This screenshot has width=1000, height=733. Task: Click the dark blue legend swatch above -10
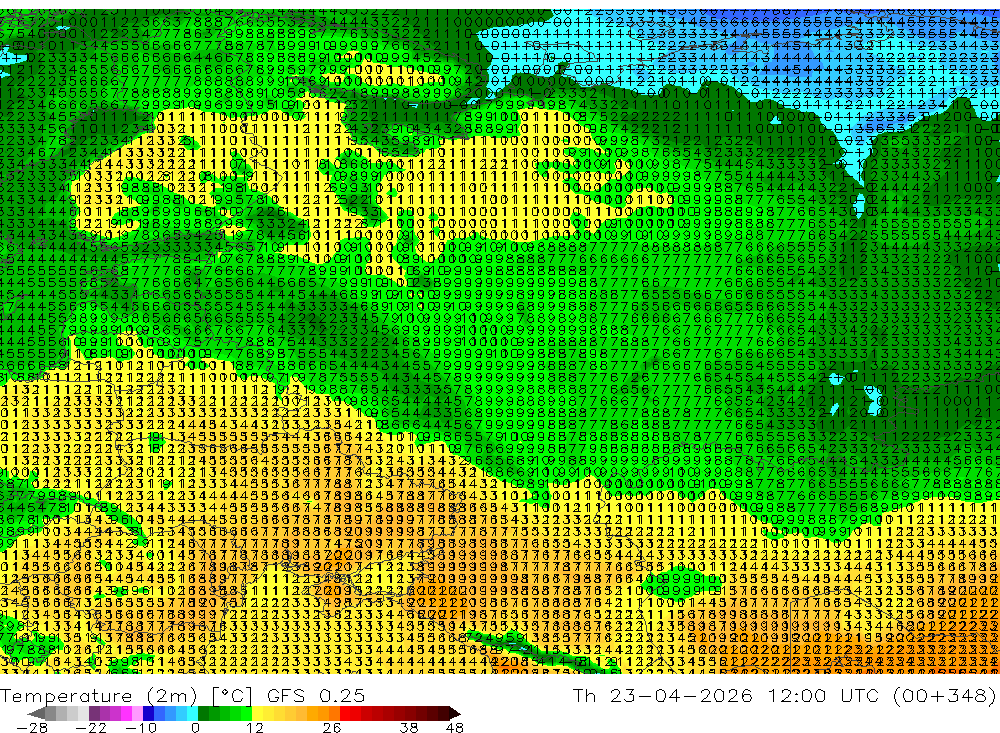point(149,713)
